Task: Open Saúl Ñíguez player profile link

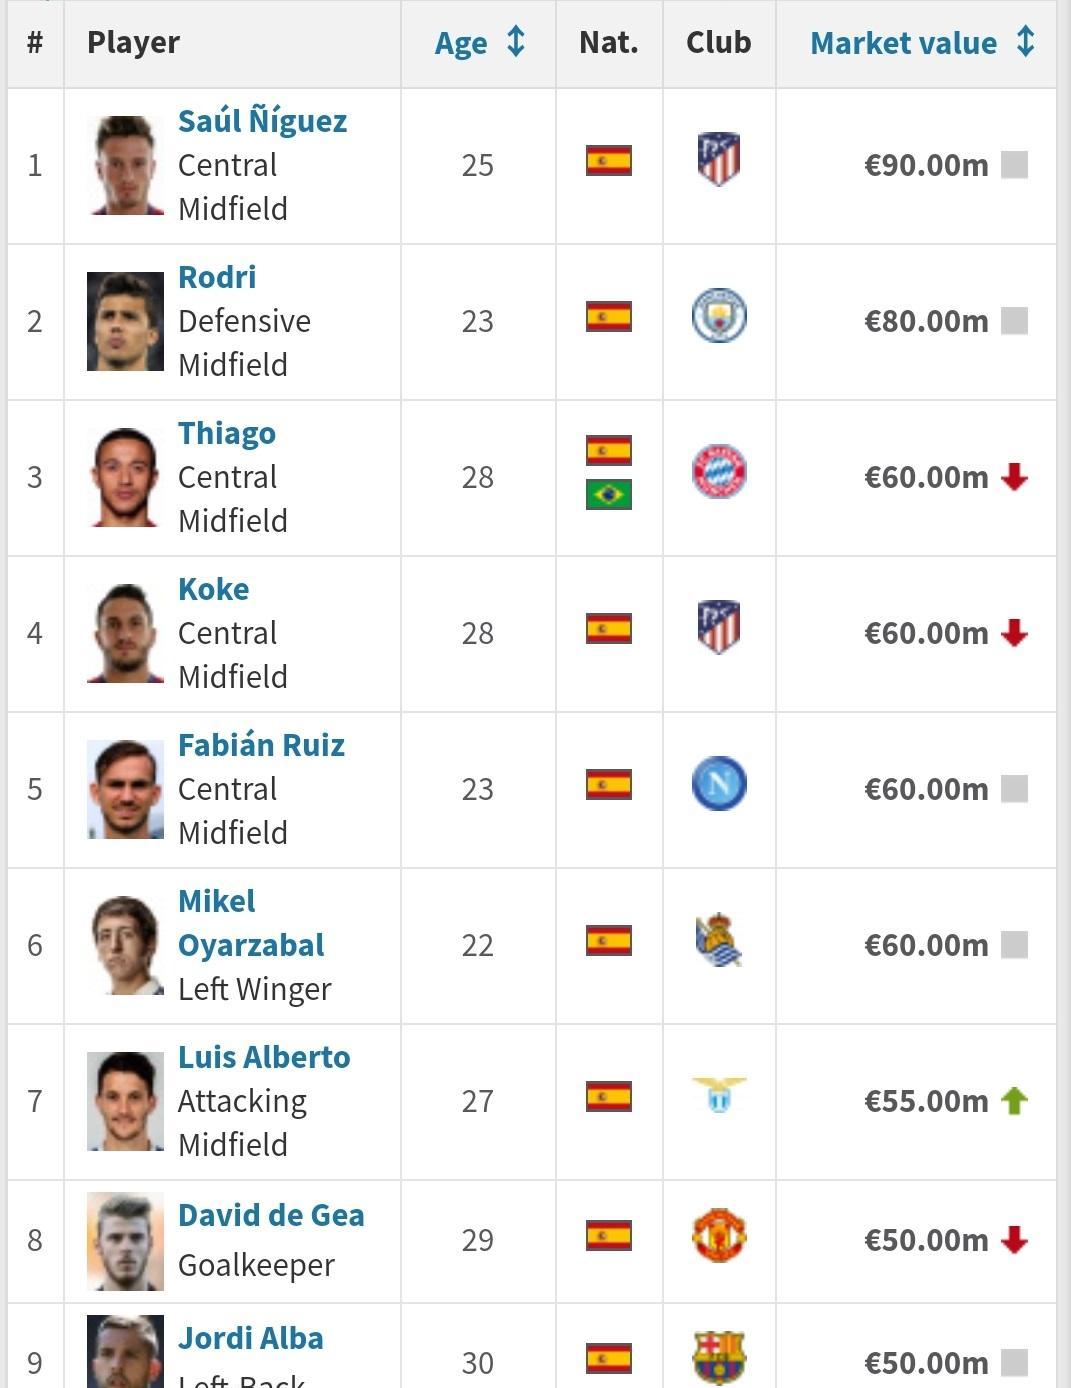Action: (x=262, y=121)
